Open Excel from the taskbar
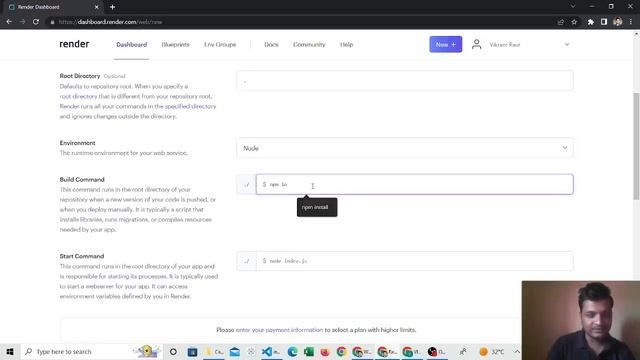Image resolution: width=640 pixels, height=360 pixels. [309, 351]
